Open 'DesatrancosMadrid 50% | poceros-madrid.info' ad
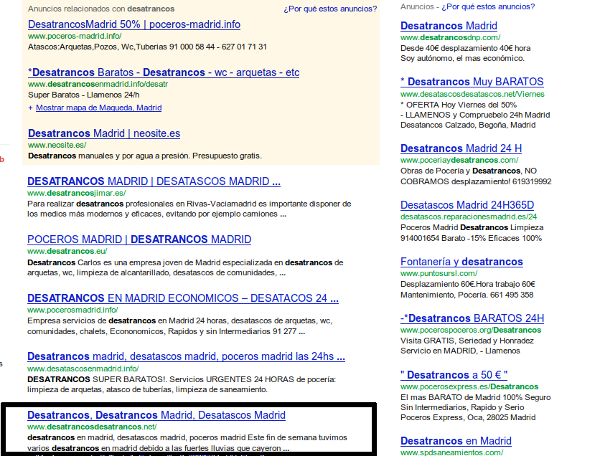Image resolution: width=600 pixels, height=456 pixels. point(134,24)
